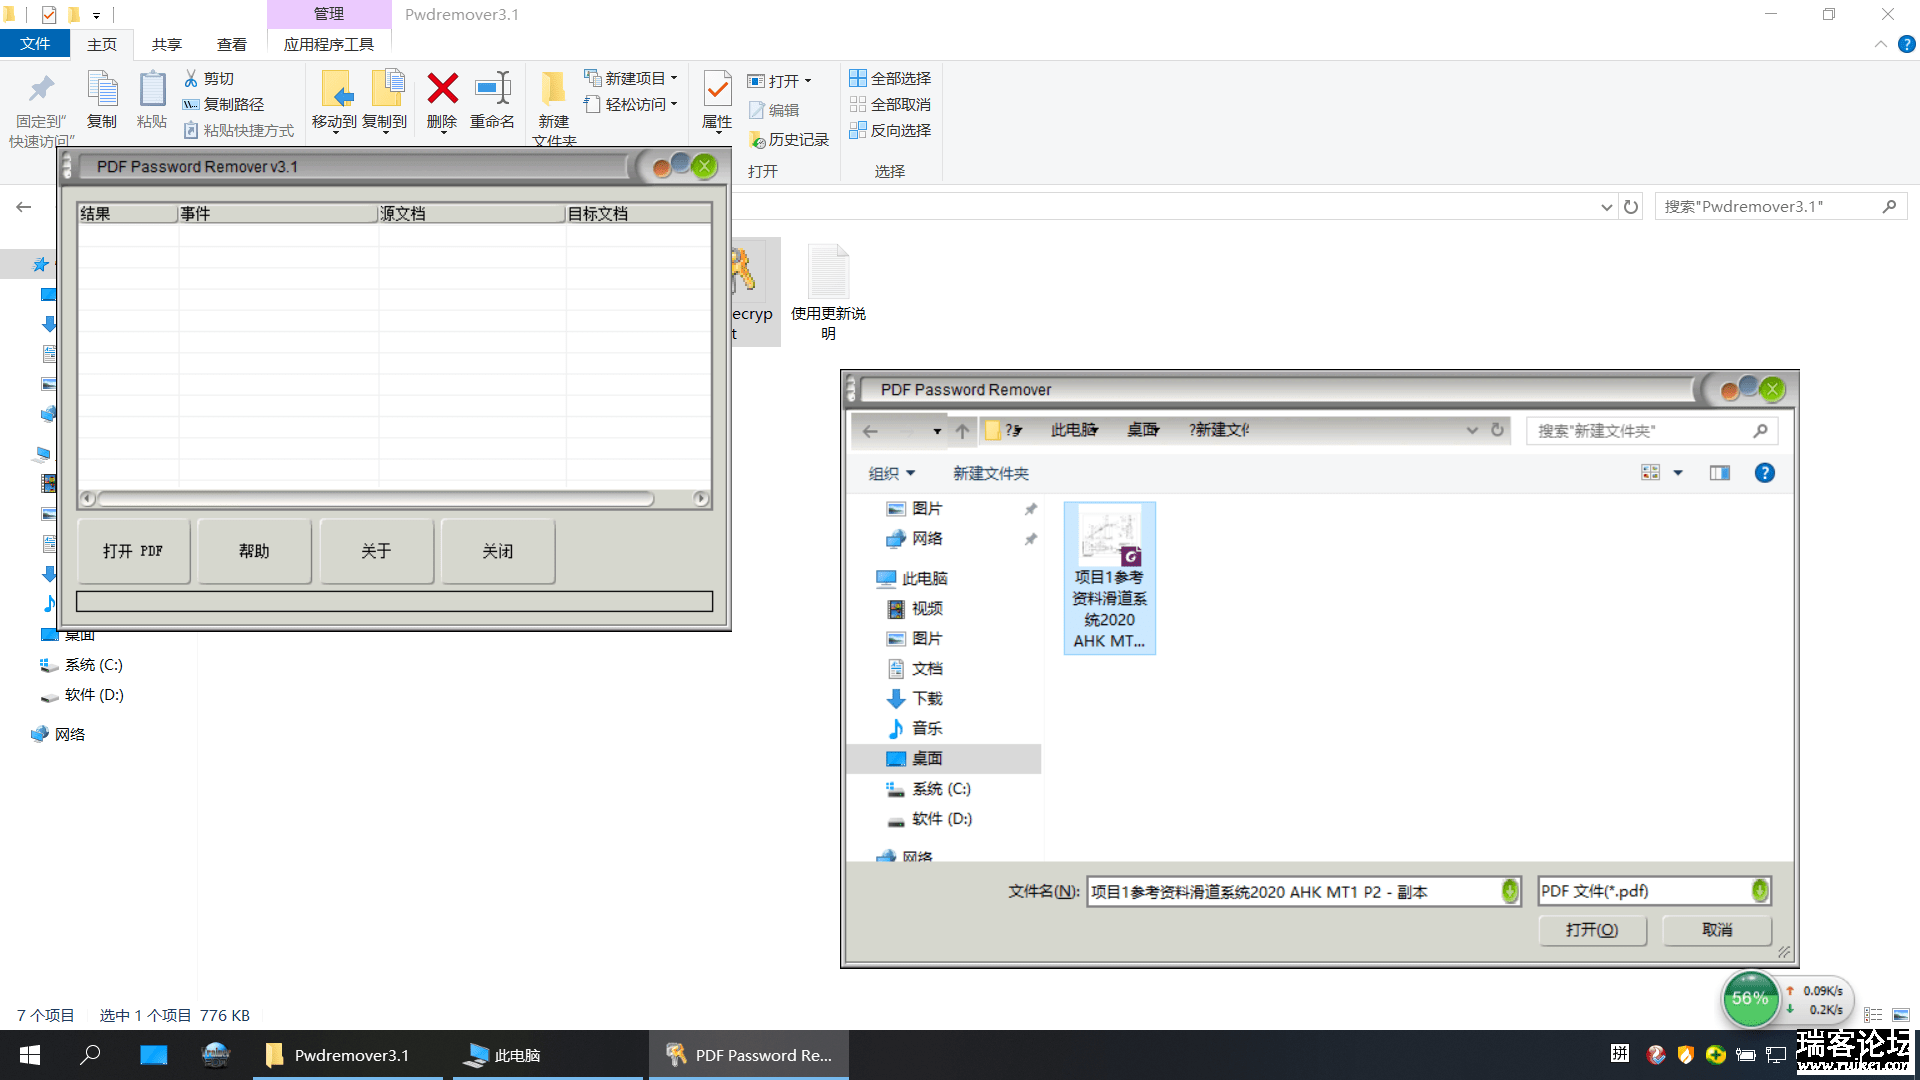Switch to the View ribbon tab
Viewport: 1920px width, 1080px height.
pyautogui.click(x=232, y=44)
